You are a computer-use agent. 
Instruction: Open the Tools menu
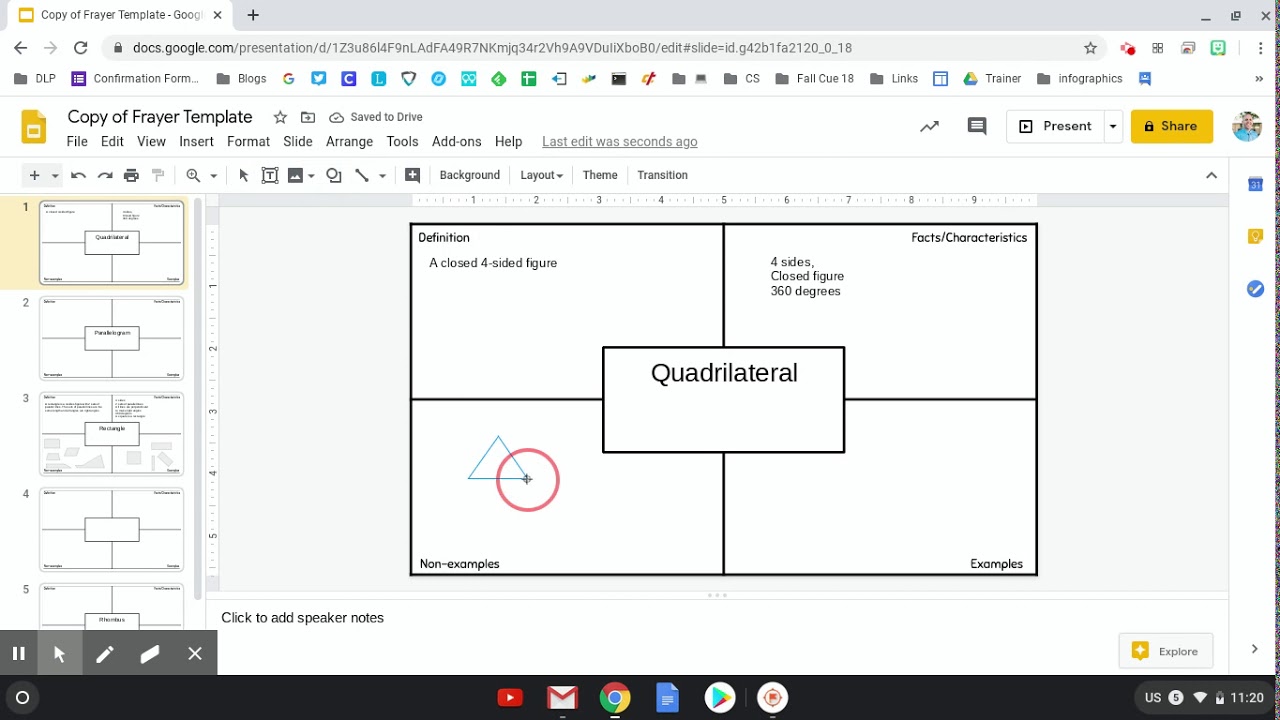coord(402,142)
